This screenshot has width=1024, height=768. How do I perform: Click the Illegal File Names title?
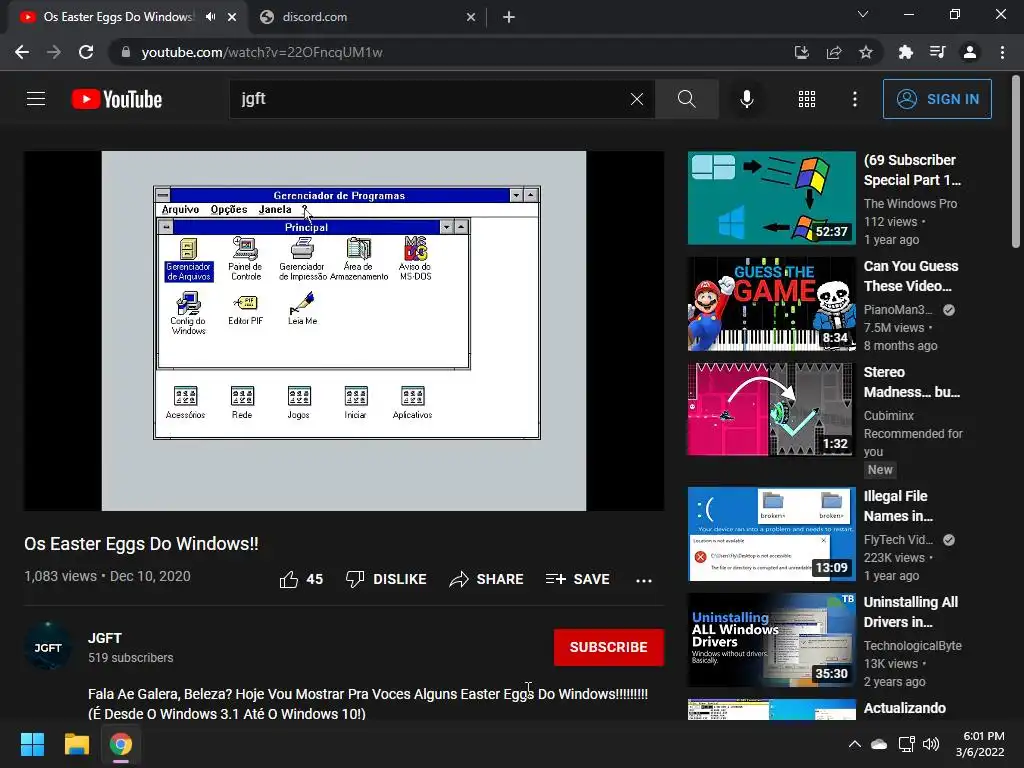coord(899,506)
